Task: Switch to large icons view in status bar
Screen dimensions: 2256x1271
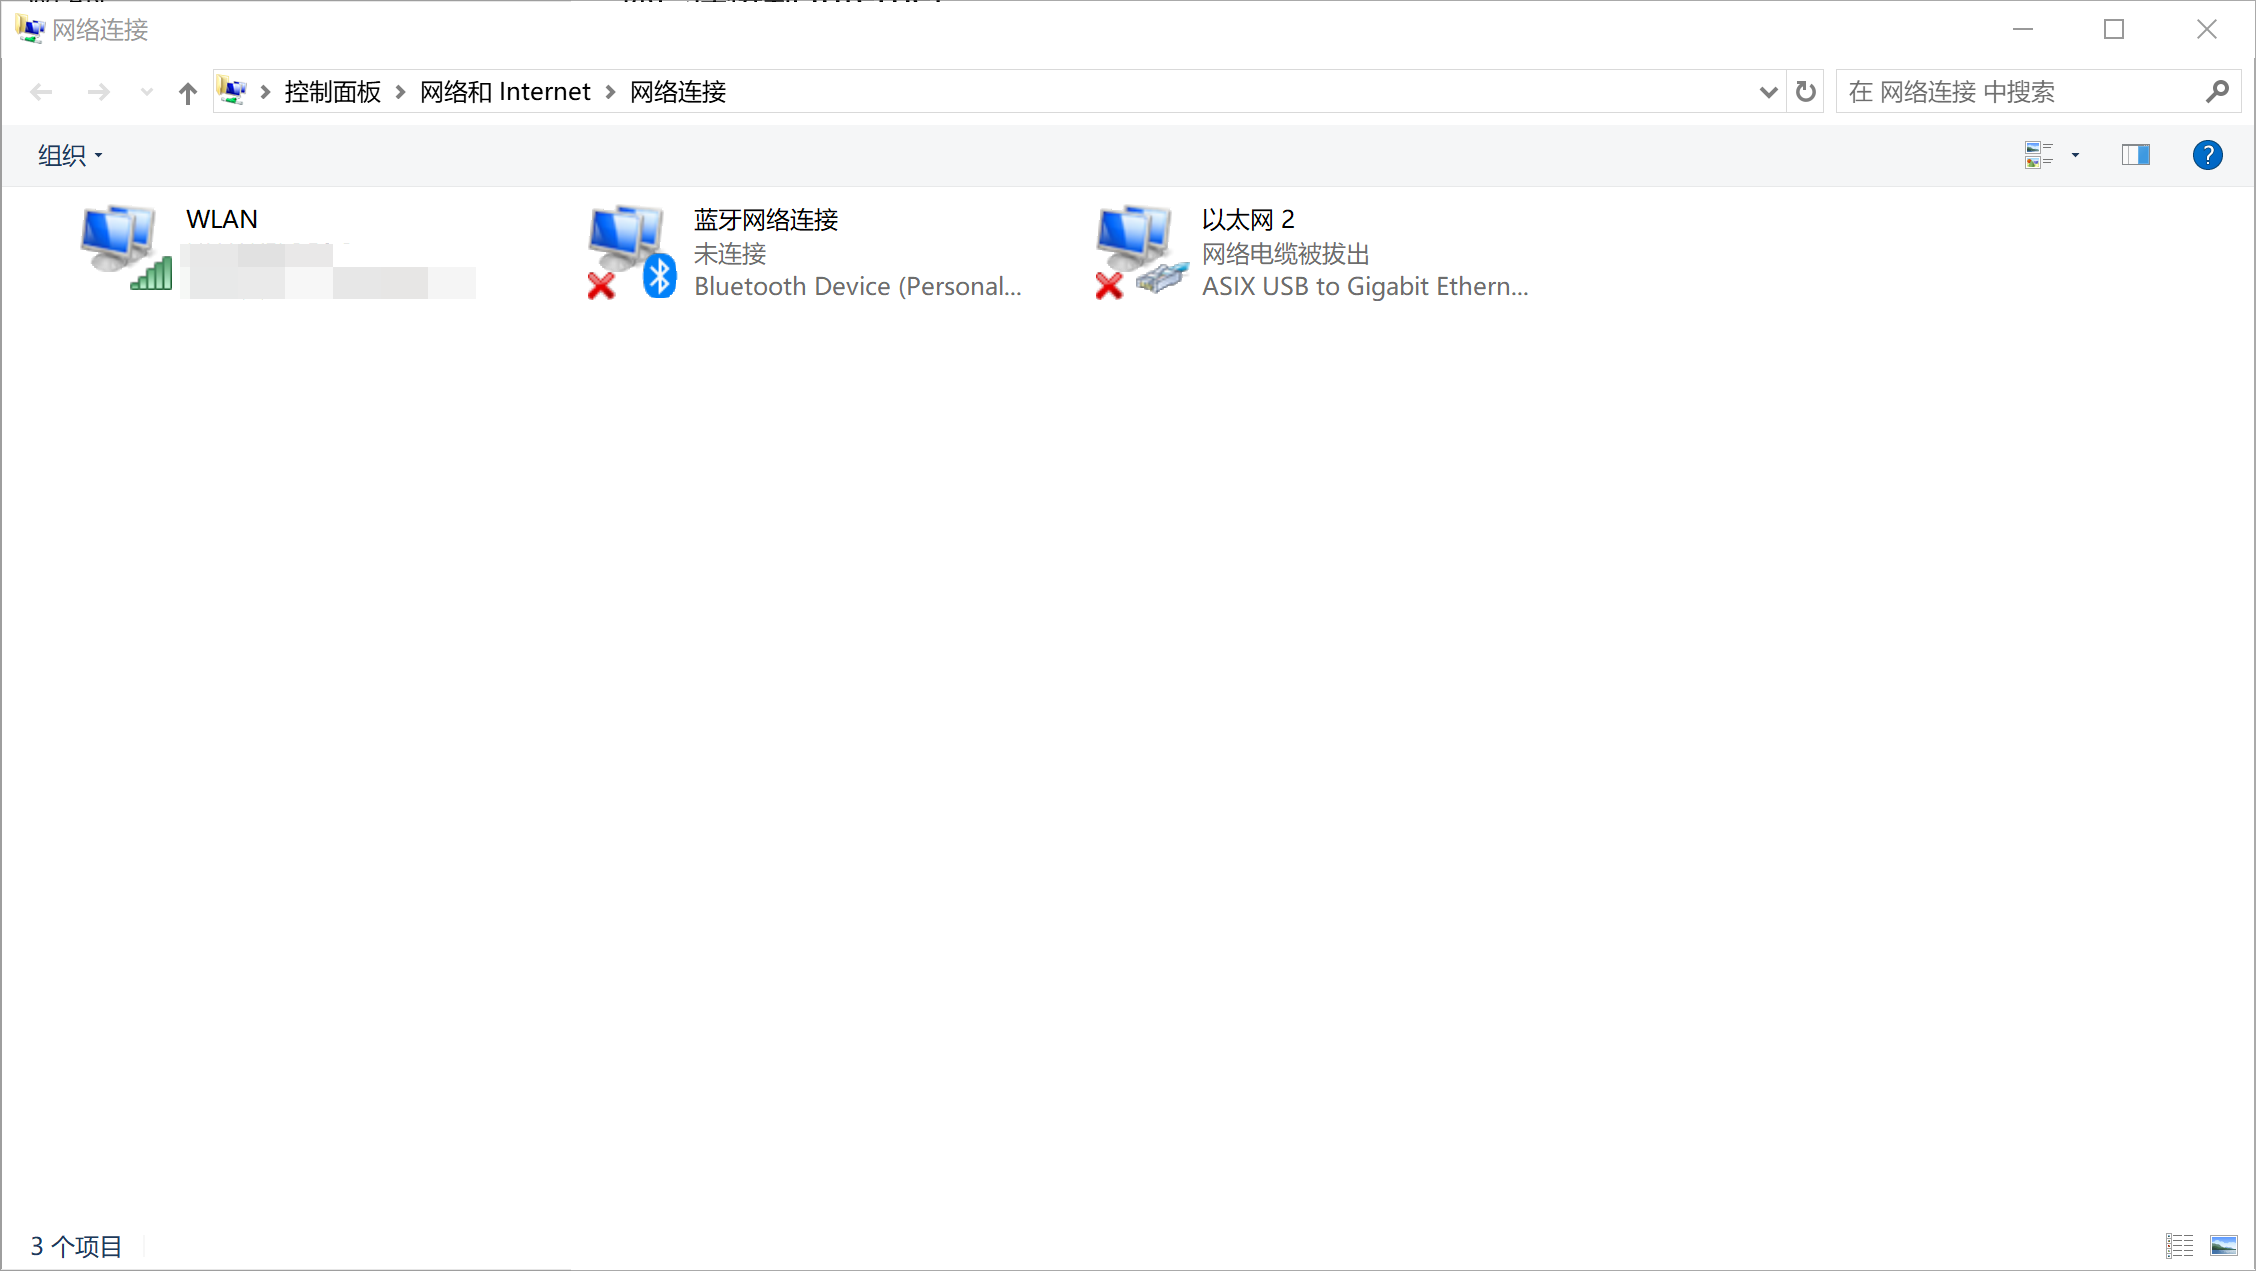Action: [x=2224, y=1246]
